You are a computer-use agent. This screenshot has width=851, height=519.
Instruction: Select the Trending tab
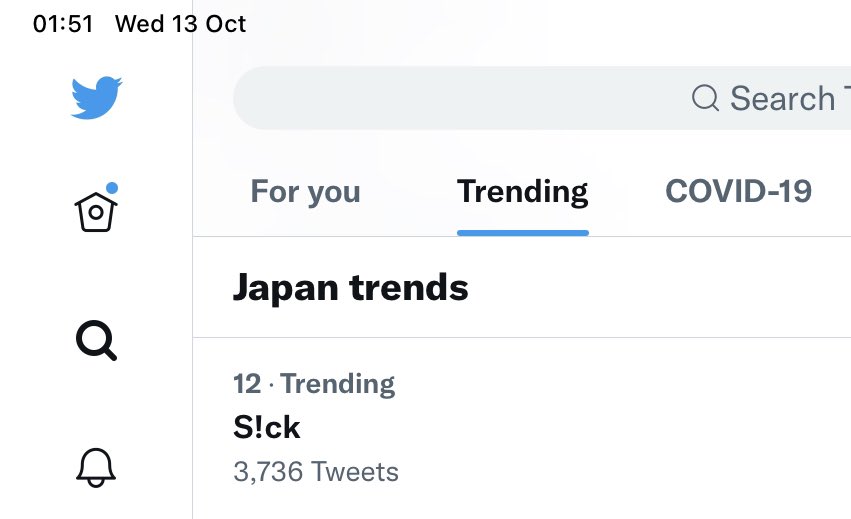(522, 191)
